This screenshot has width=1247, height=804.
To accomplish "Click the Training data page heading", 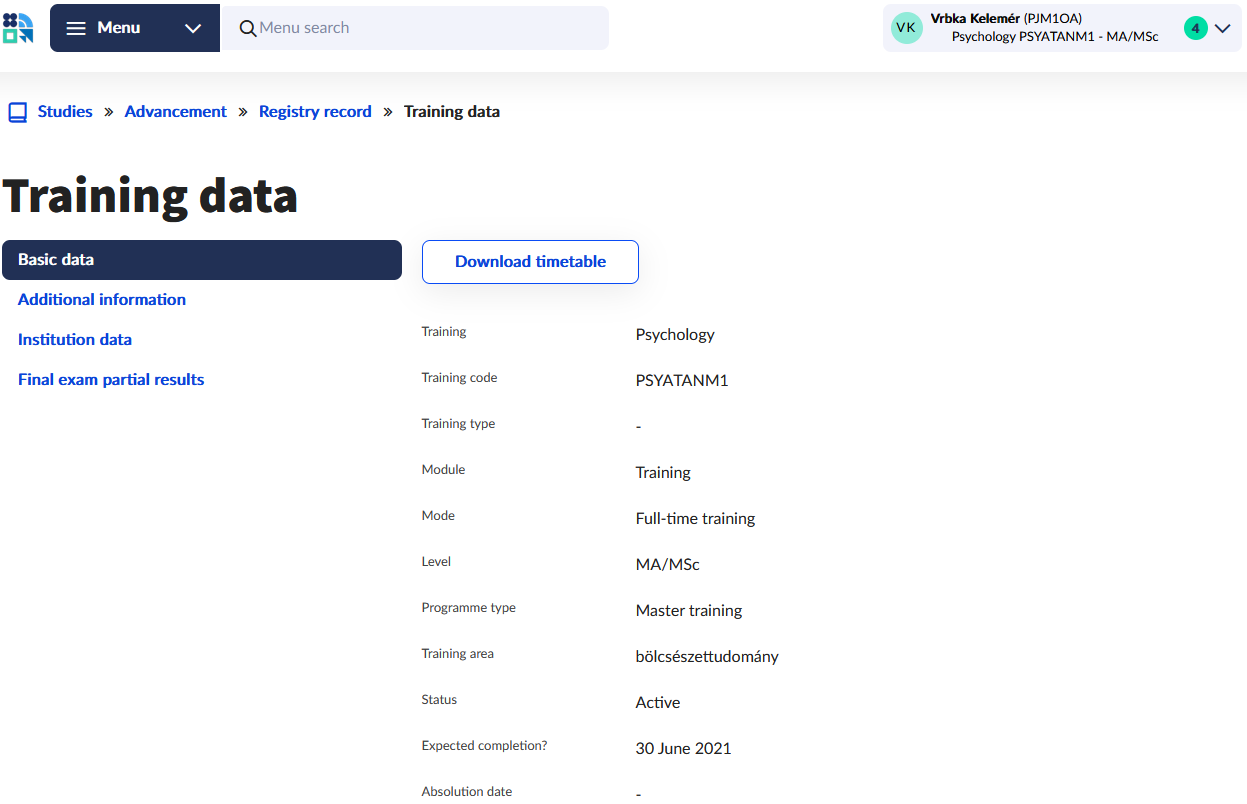I will click(x=150, y=196).
